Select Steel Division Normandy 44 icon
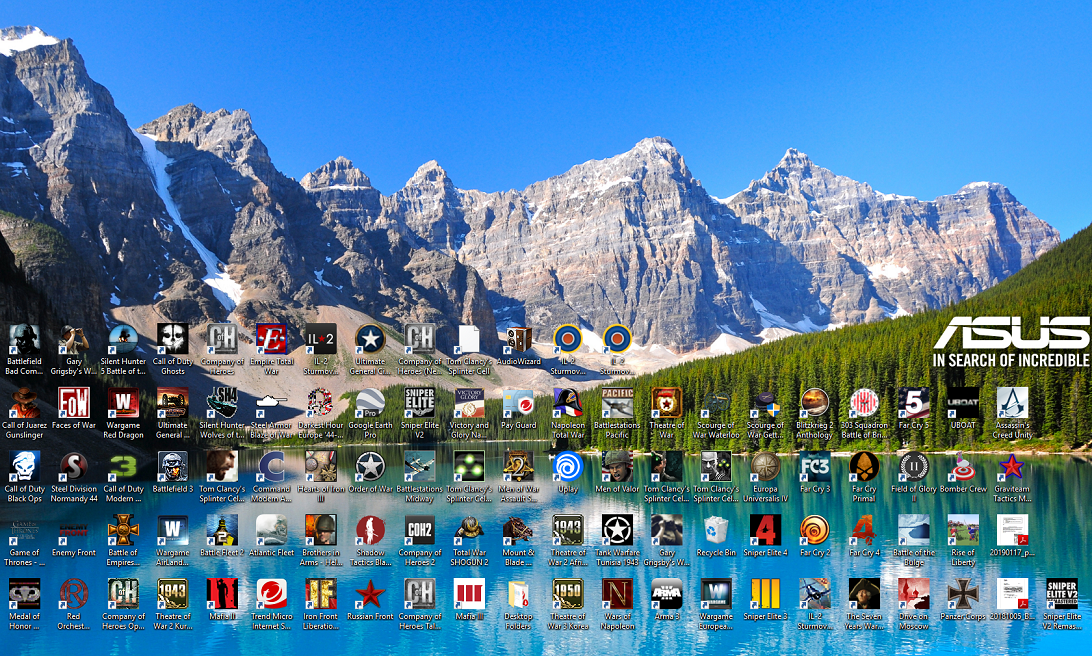The height and width of the screenshot is (656, 1092). pyautogui.click(x=74, y=467)
